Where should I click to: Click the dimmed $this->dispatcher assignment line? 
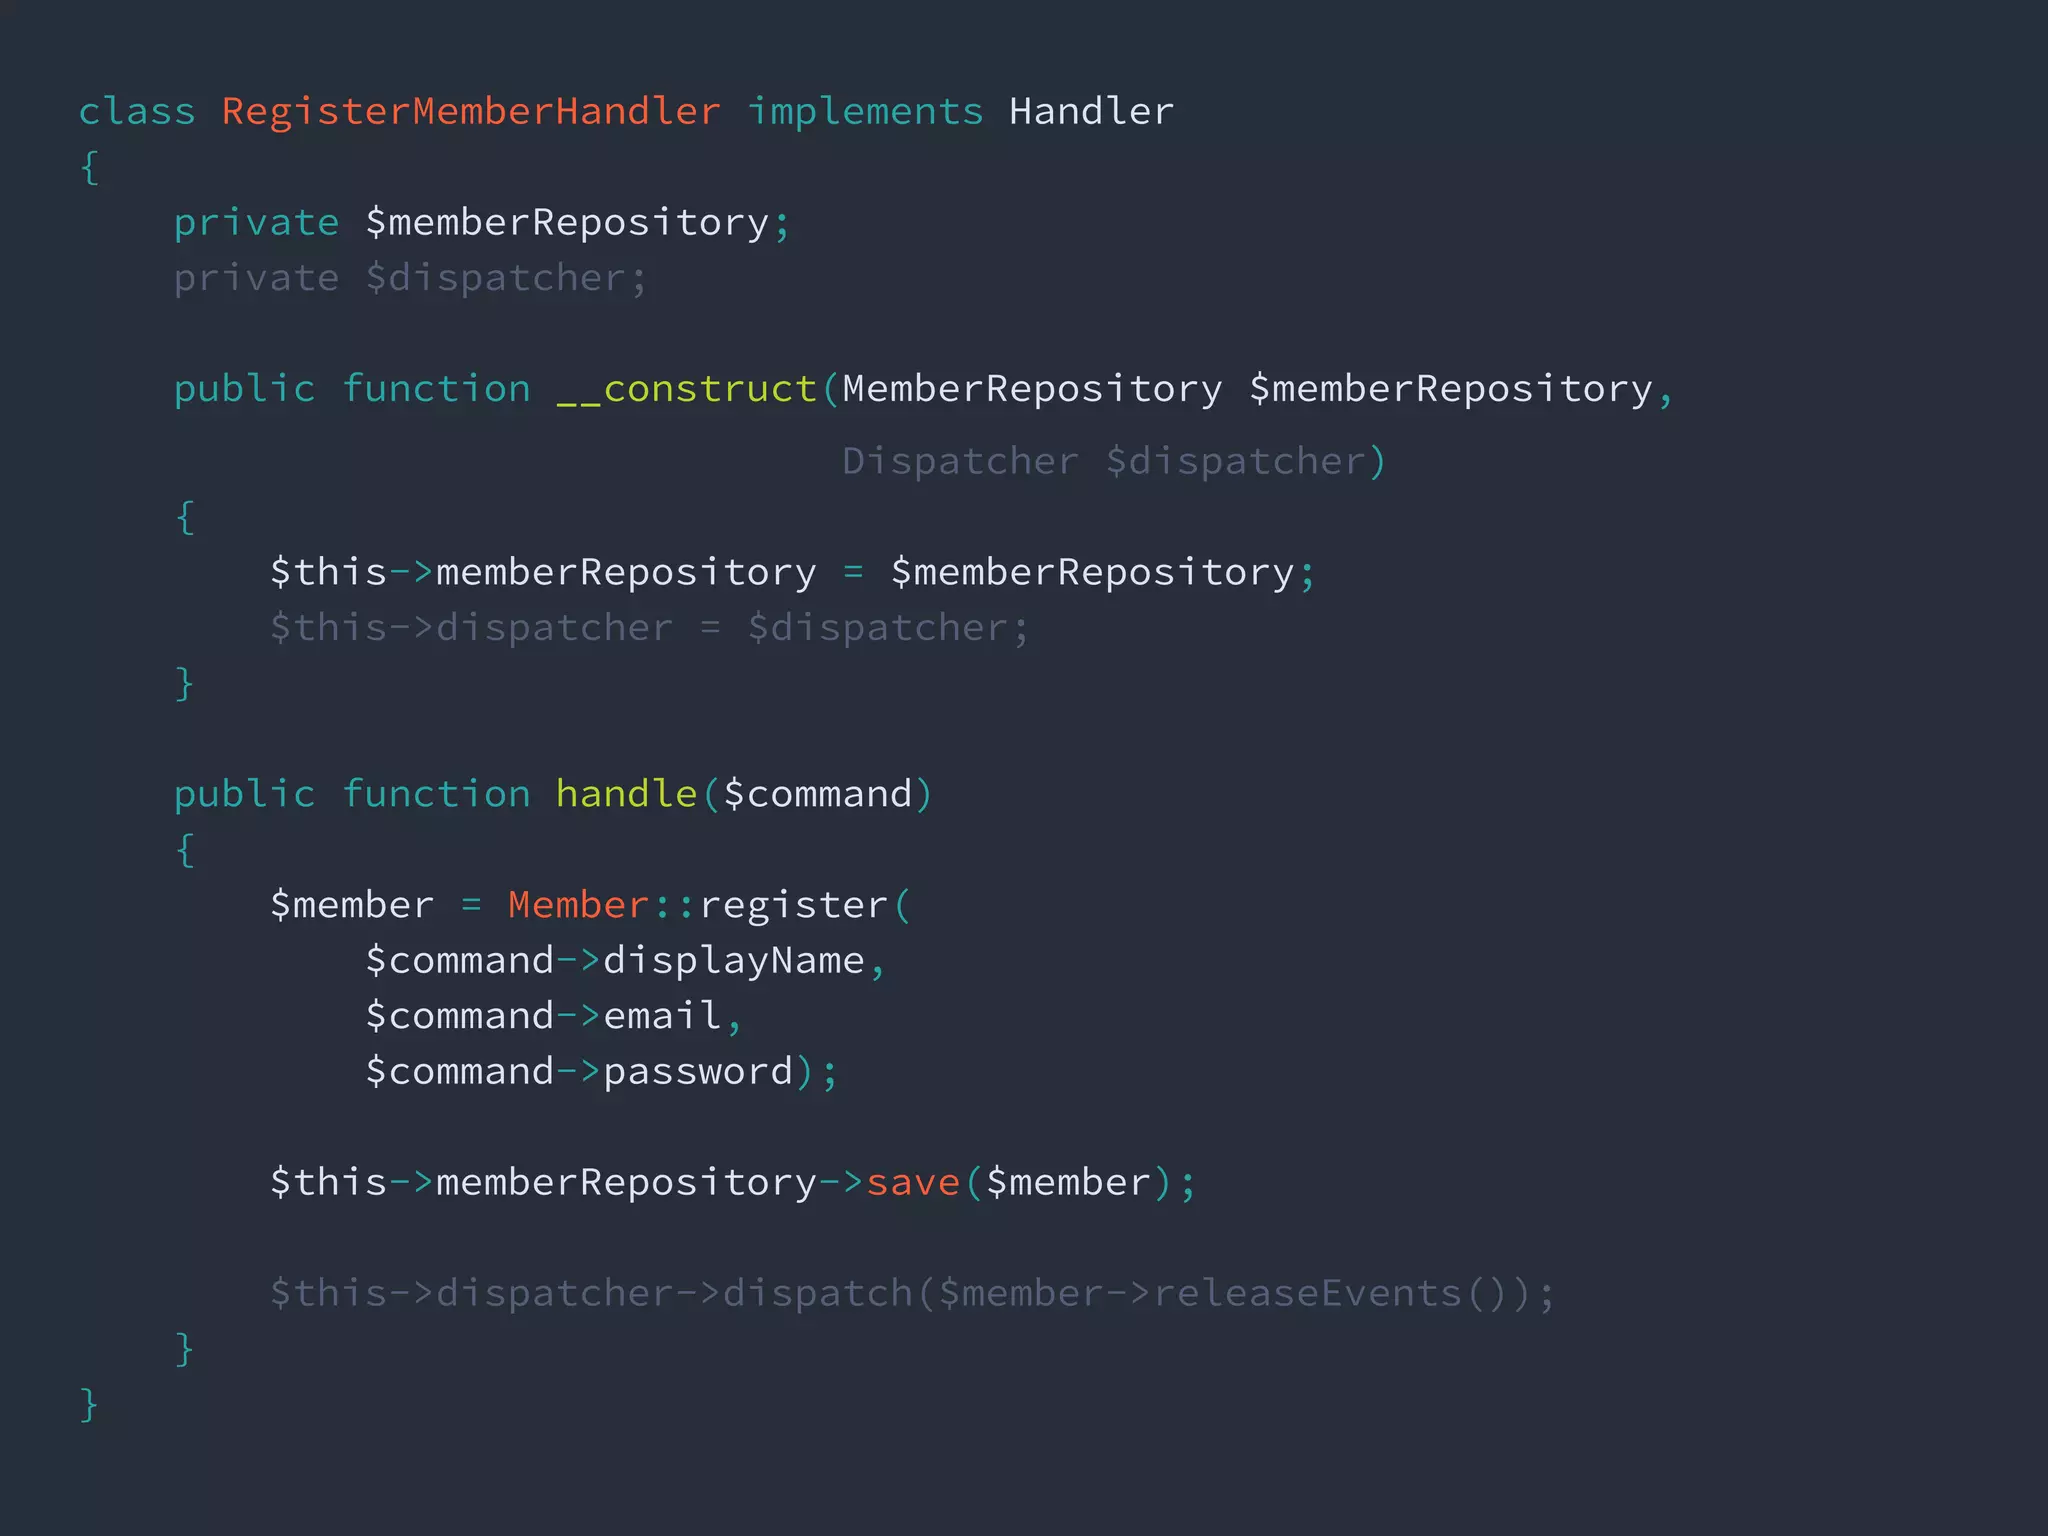[x=648, y=628]
